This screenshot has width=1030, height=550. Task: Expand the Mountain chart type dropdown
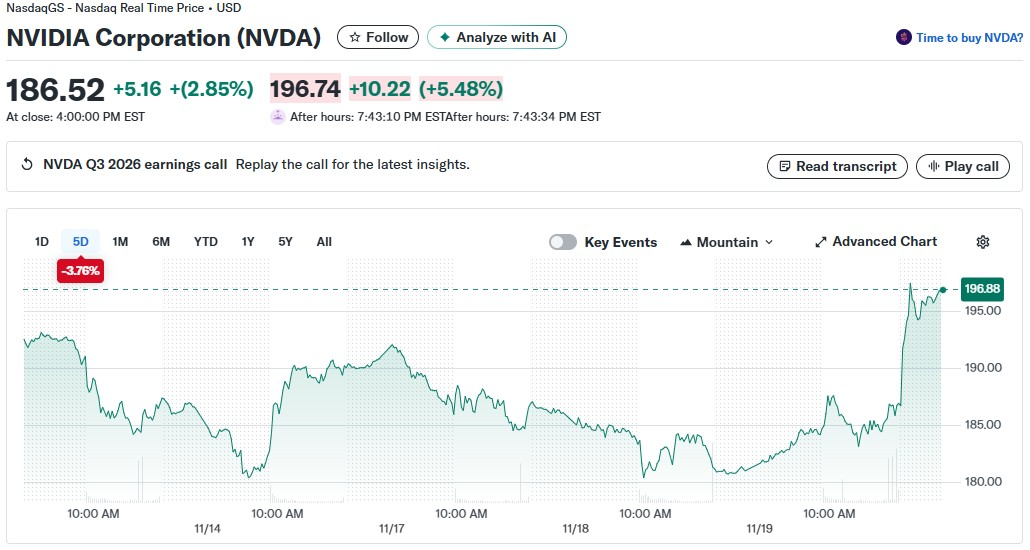tap(769, 242)
